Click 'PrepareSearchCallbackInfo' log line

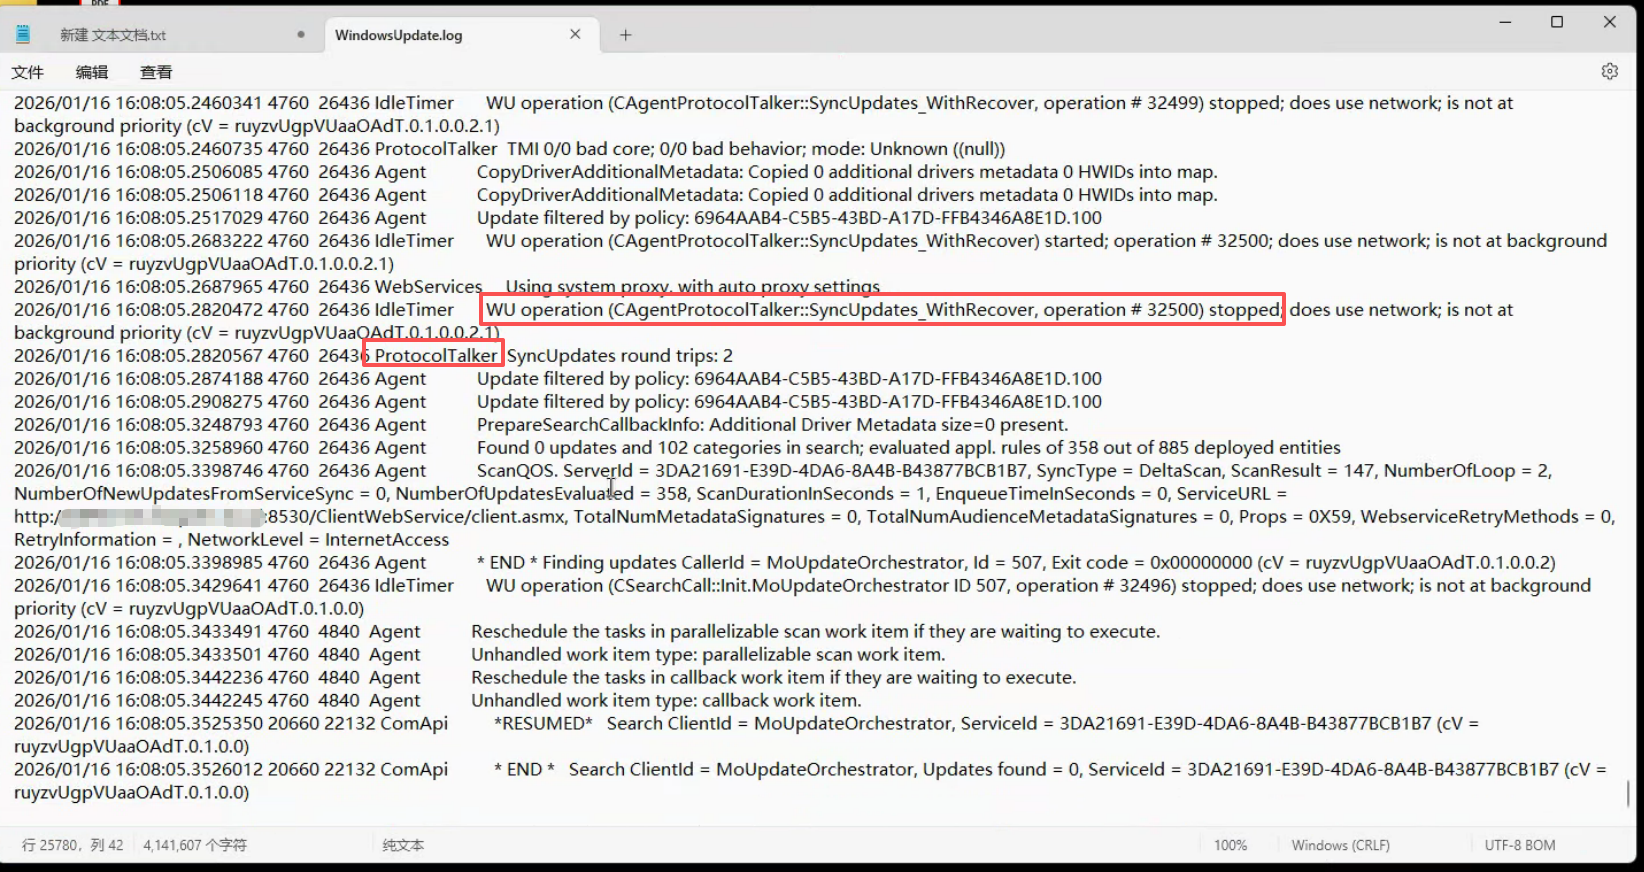coord(772,425)
